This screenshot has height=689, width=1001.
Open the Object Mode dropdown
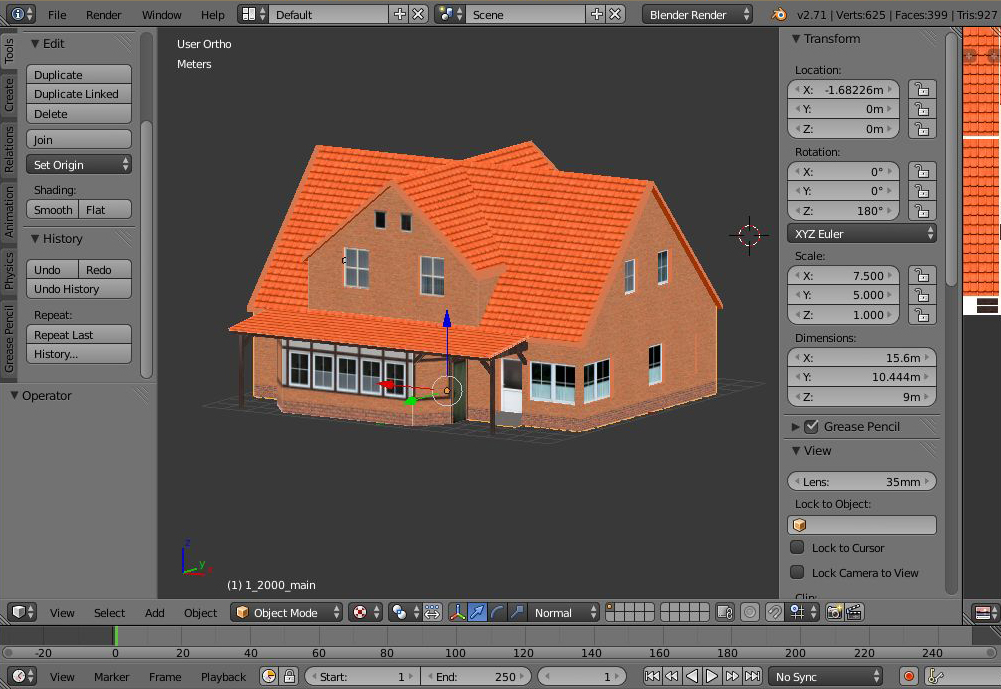288,612
